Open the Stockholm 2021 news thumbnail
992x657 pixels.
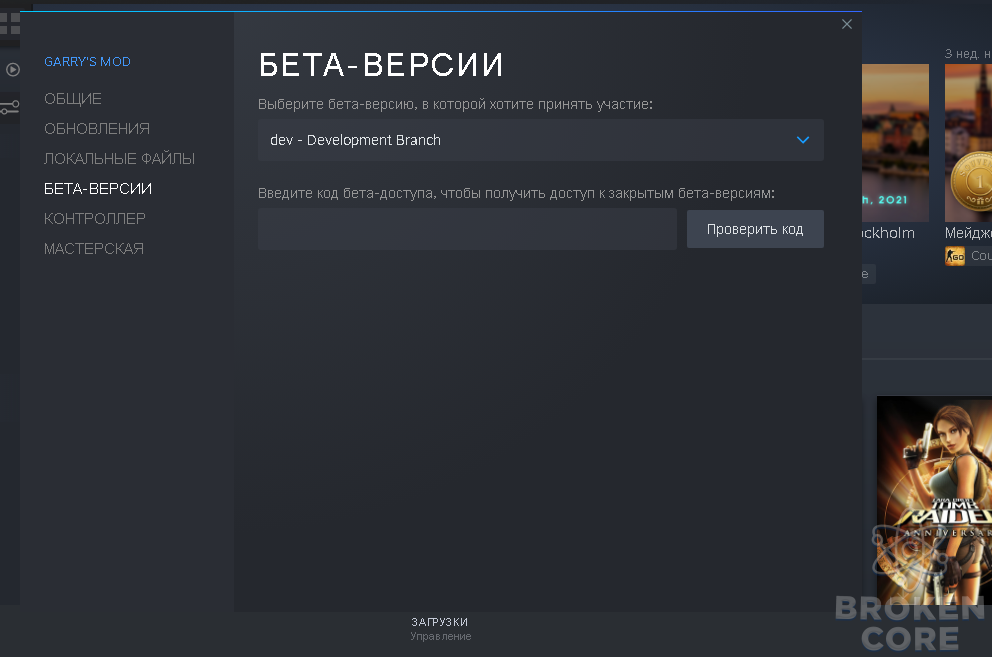(895, 142)
